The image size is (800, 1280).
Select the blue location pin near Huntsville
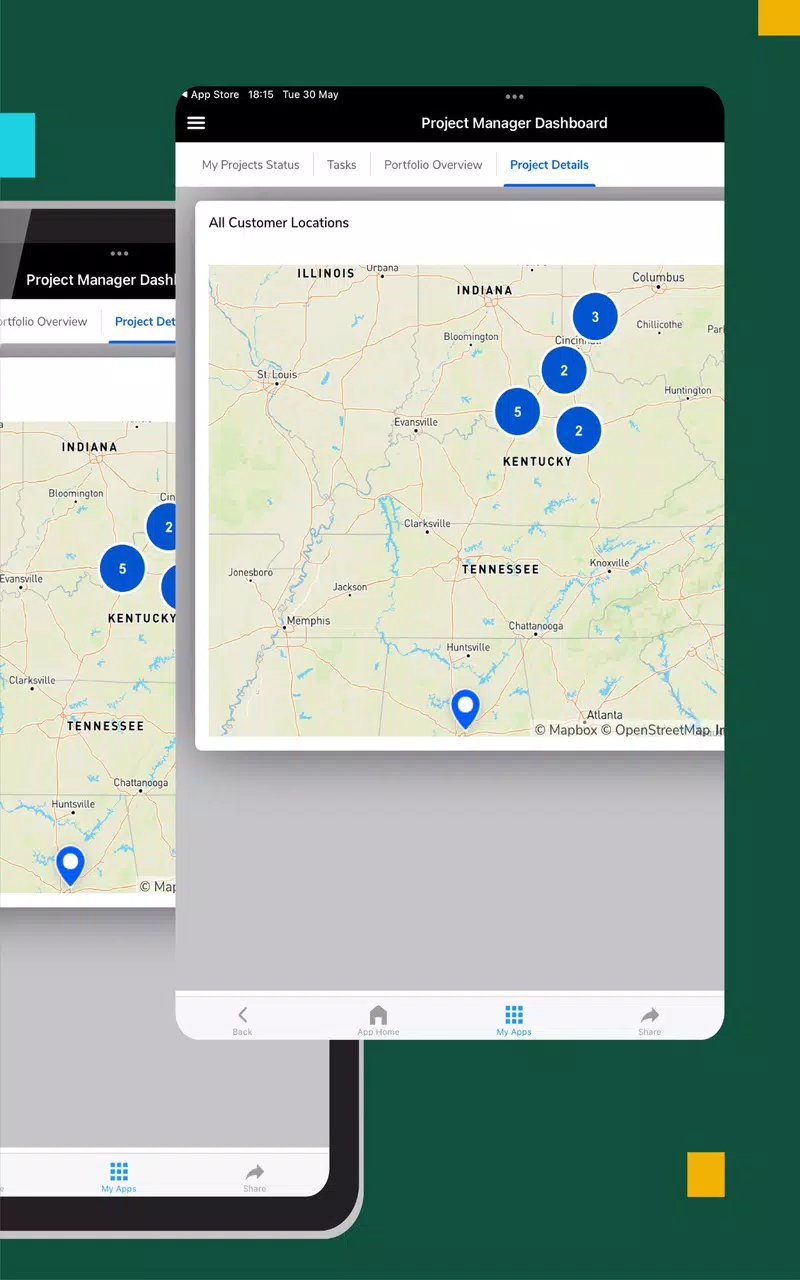[465, 708]
